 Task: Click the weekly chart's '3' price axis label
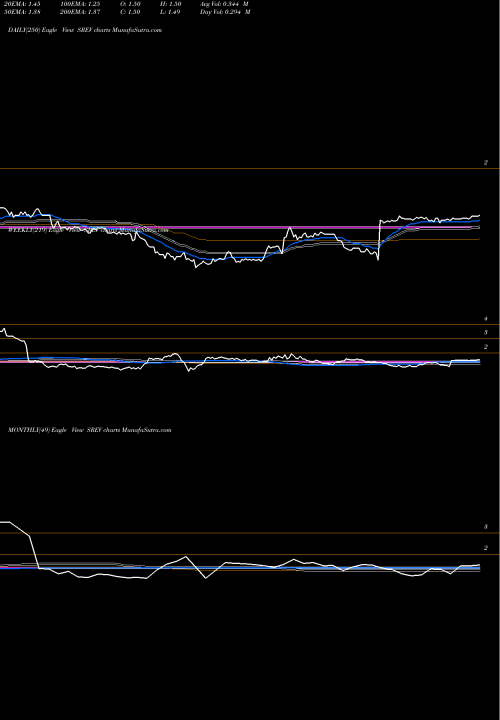coord(486,332)
